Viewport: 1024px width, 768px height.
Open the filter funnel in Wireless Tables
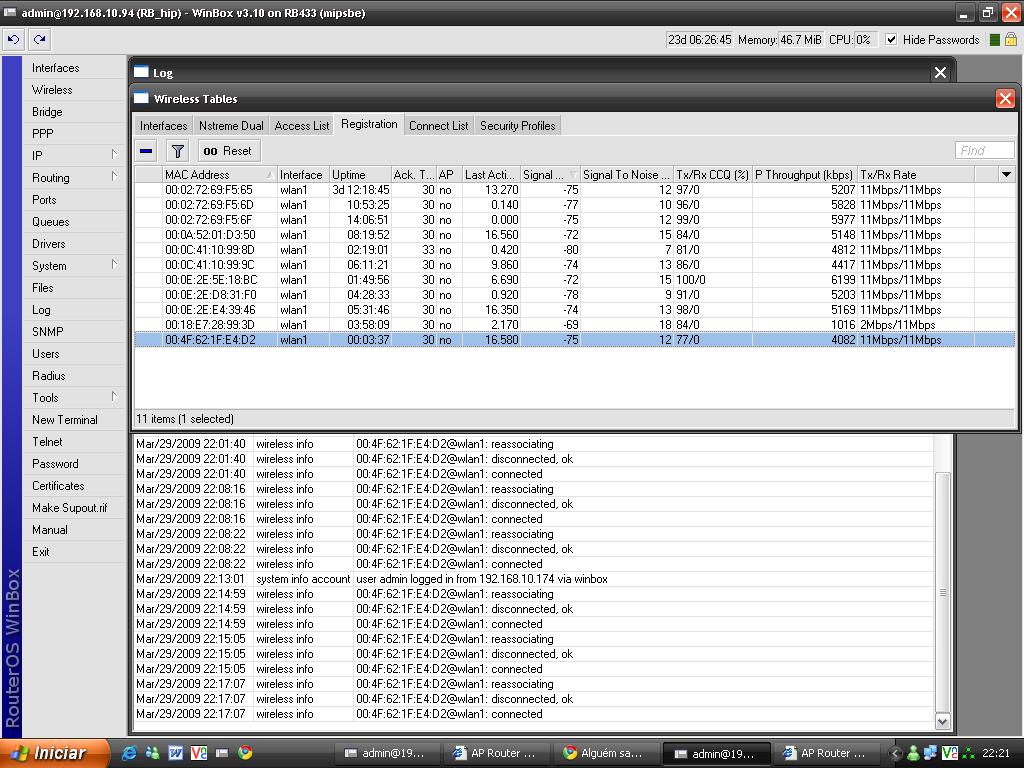point(177,151)
